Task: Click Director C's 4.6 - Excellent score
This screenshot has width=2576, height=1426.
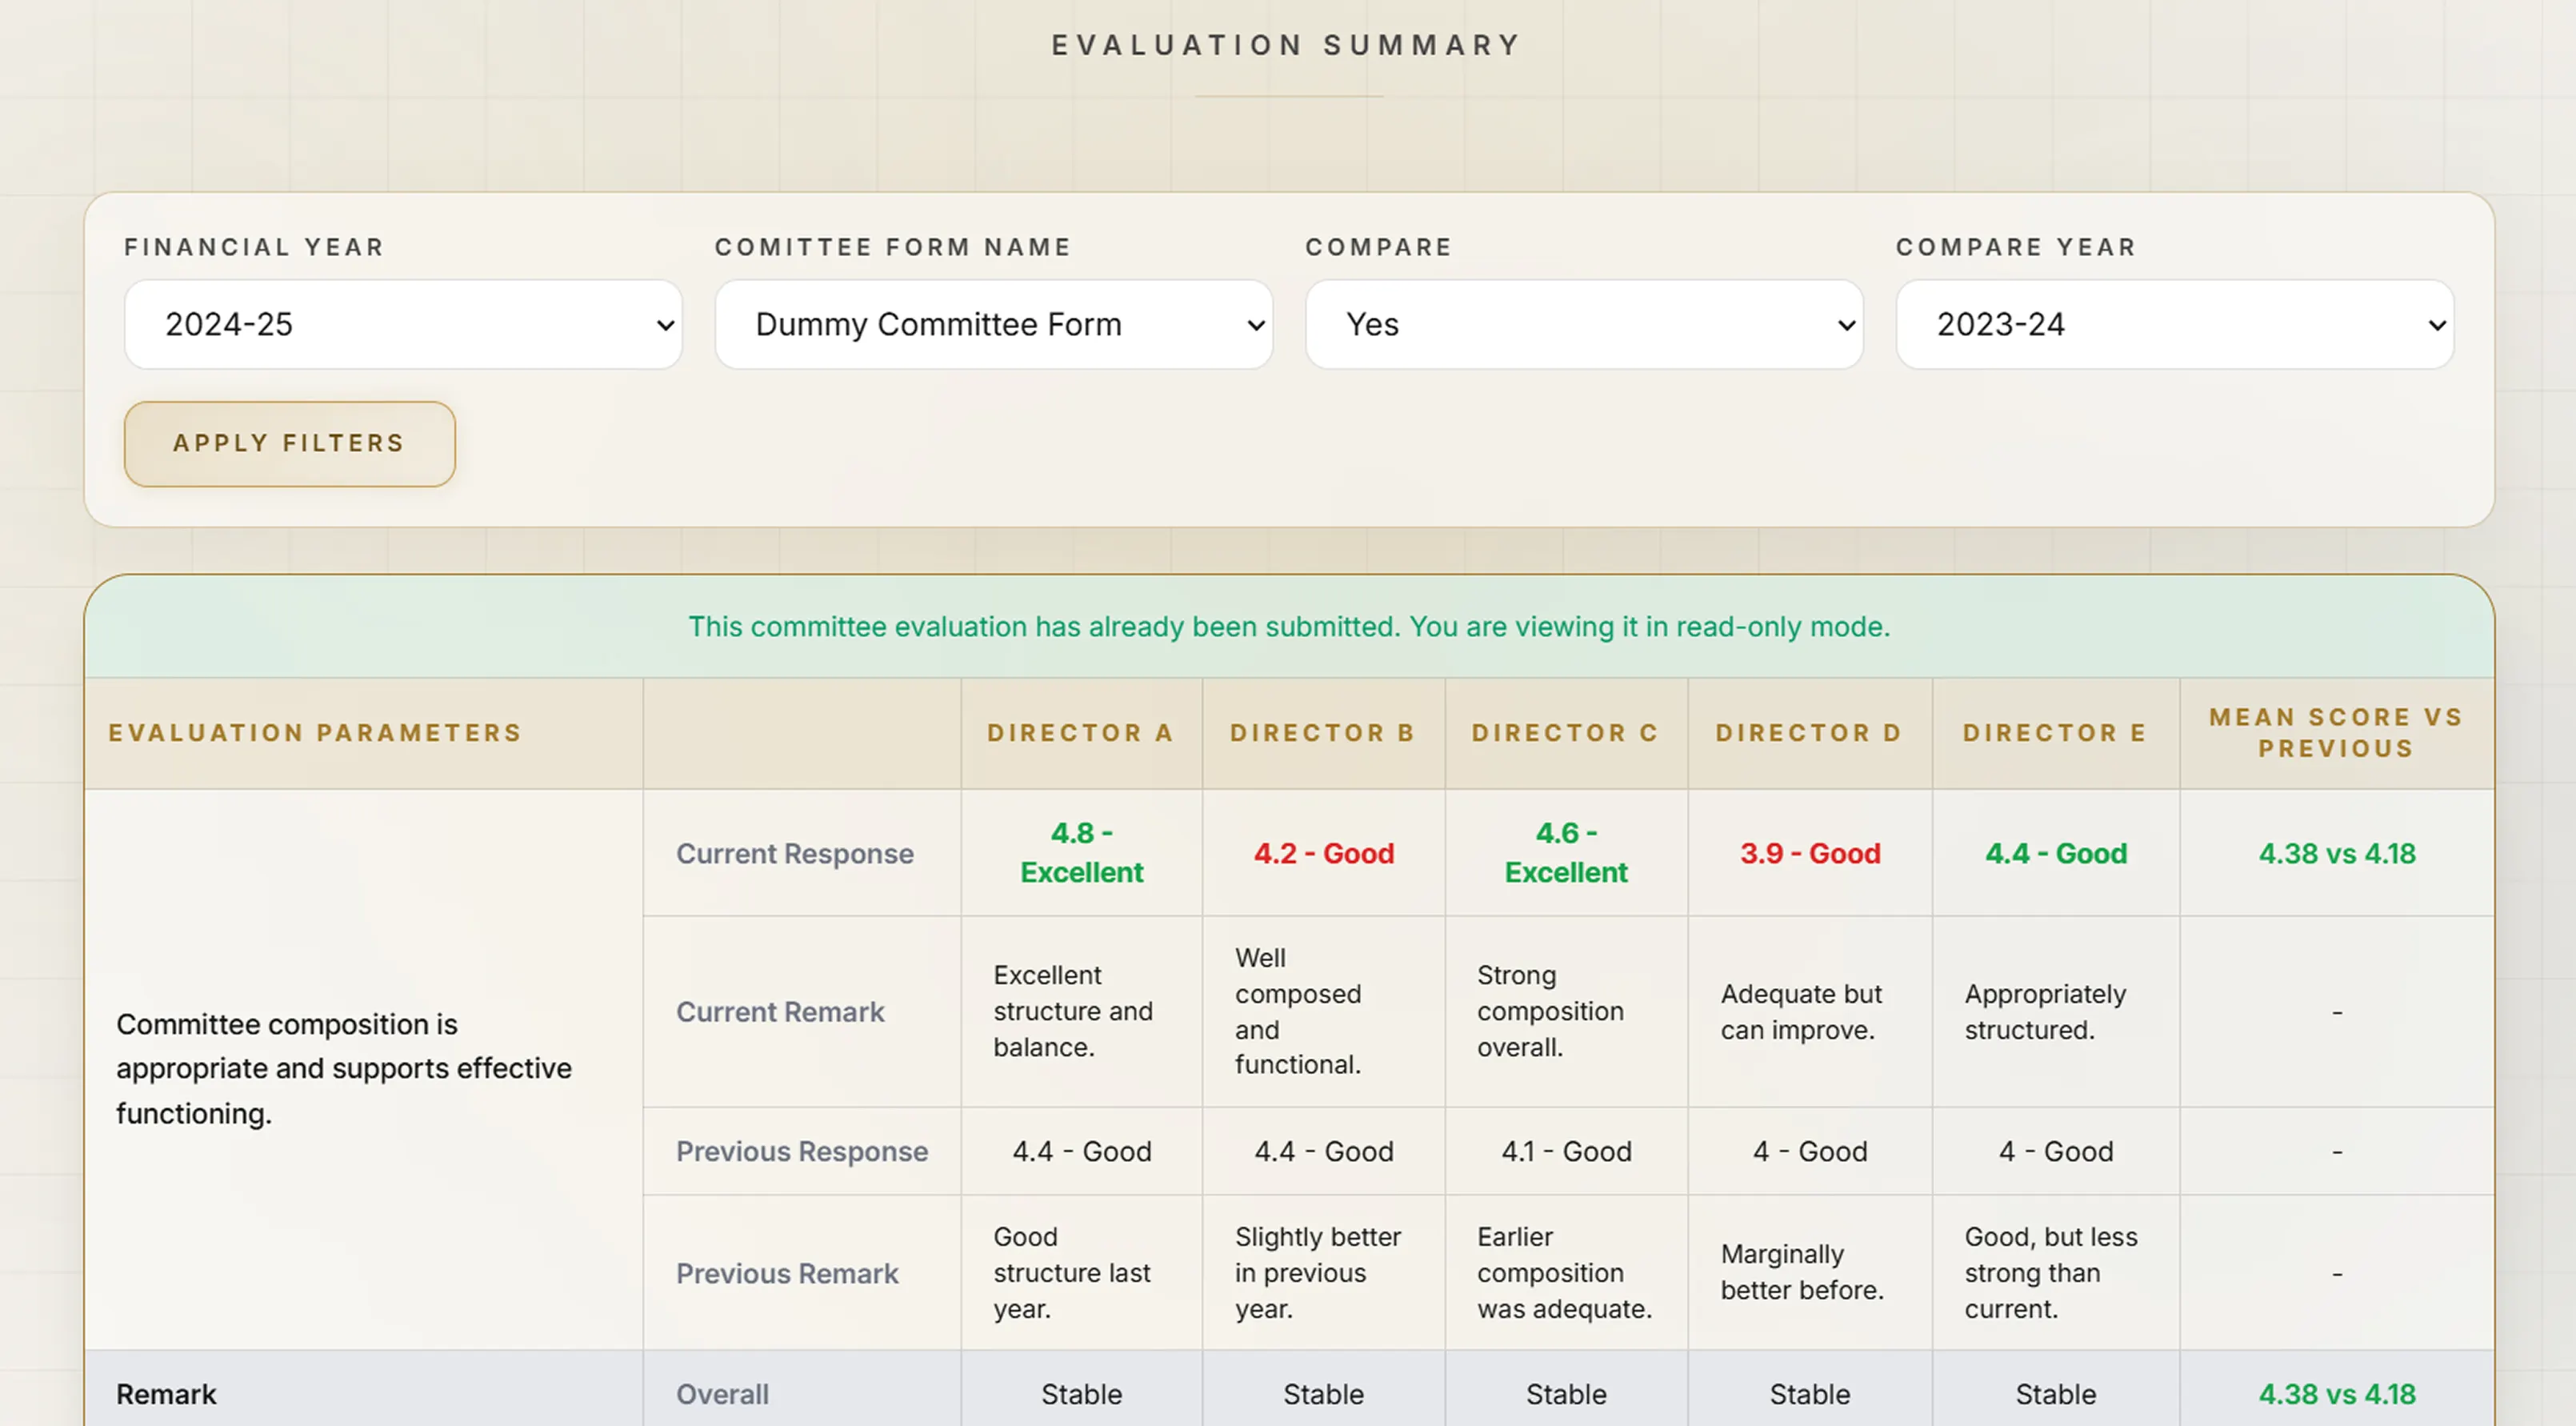Action: (1566, 853)
